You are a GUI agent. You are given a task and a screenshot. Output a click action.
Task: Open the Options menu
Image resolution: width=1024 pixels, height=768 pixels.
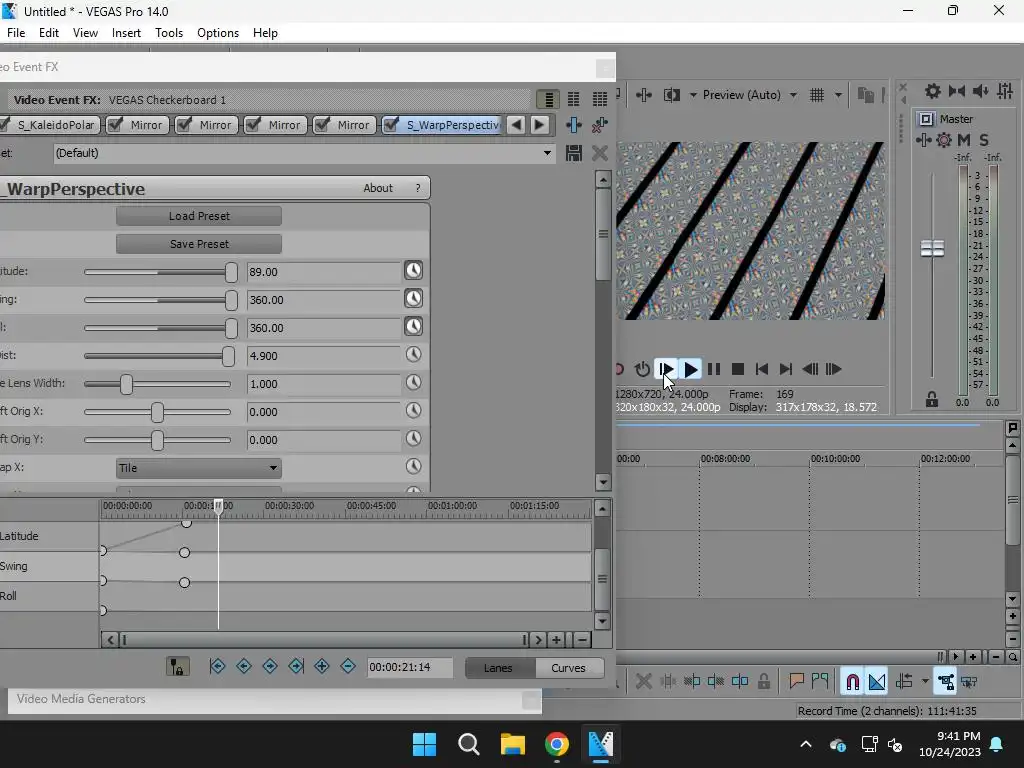pos(217,33)
